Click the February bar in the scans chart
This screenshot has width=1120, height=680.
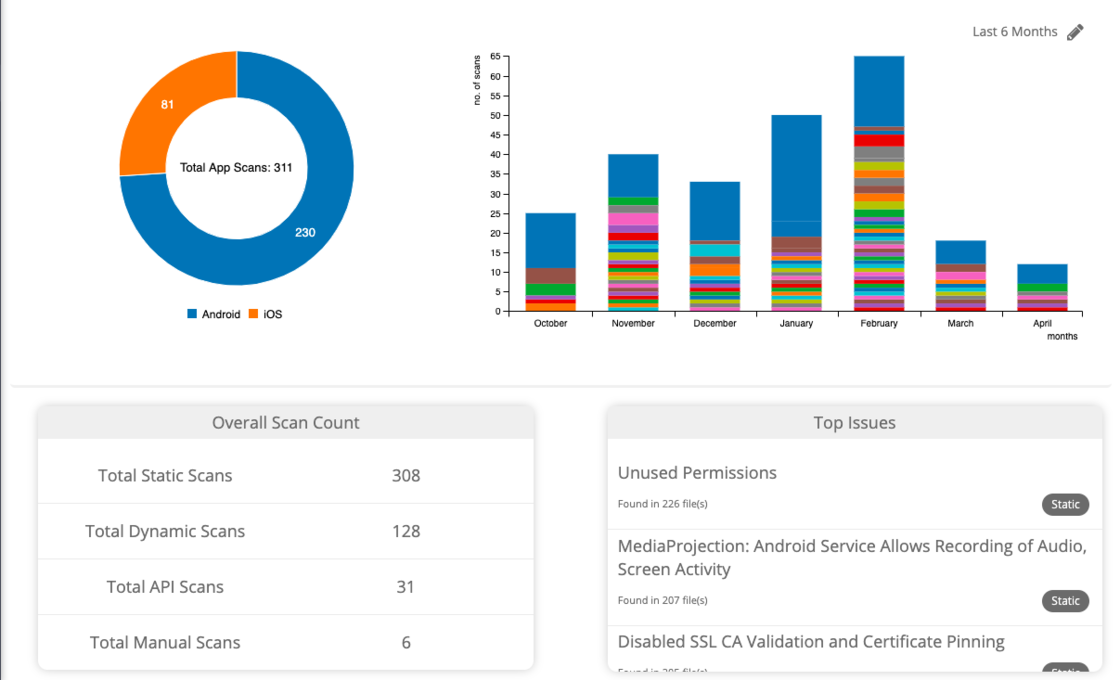coord(879,184)
